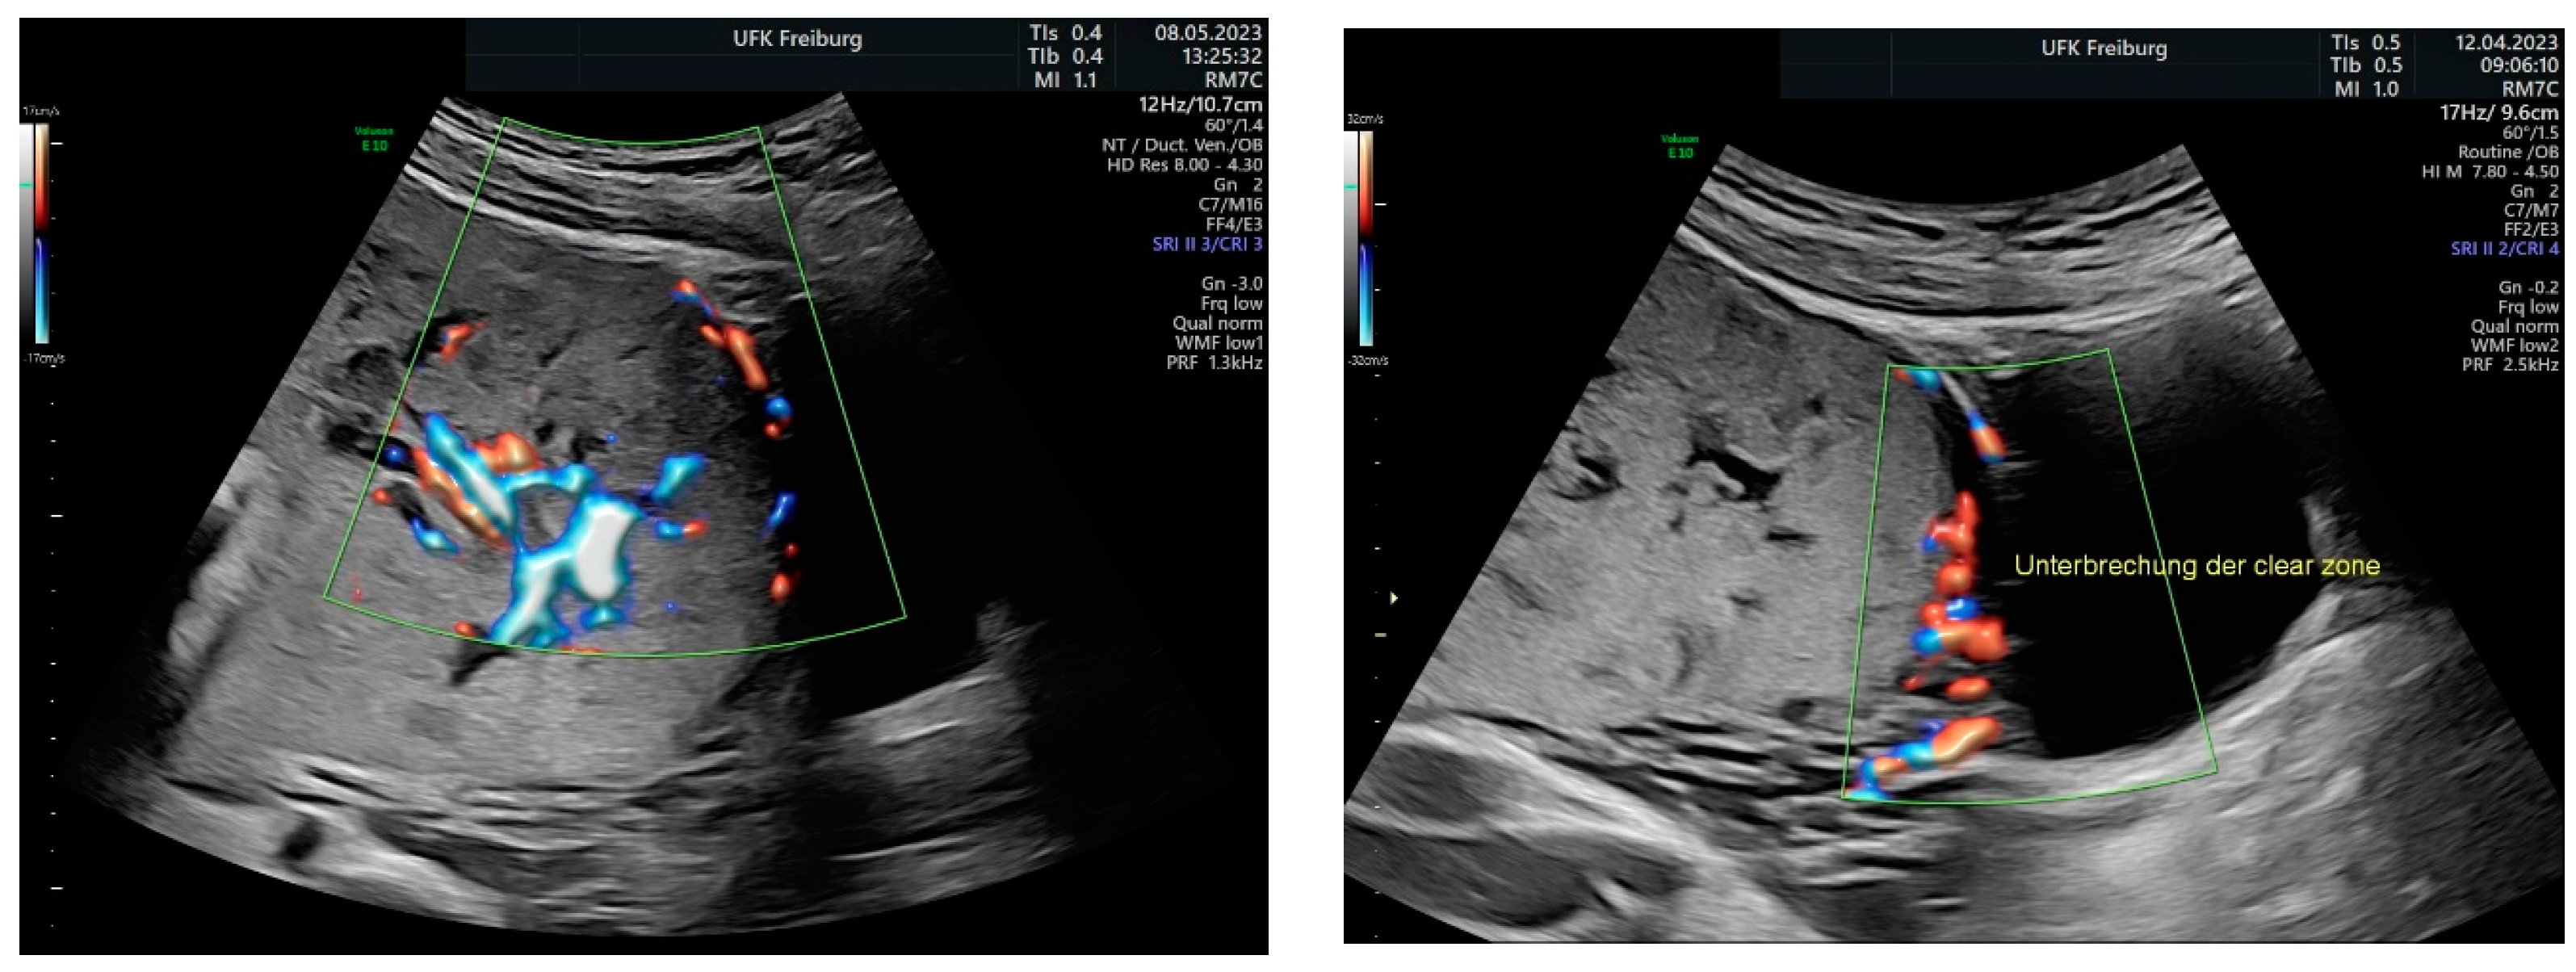
Task: Click the 'SRI II 3/CRI 3' blue label
Action: (x=1207, y=244)
